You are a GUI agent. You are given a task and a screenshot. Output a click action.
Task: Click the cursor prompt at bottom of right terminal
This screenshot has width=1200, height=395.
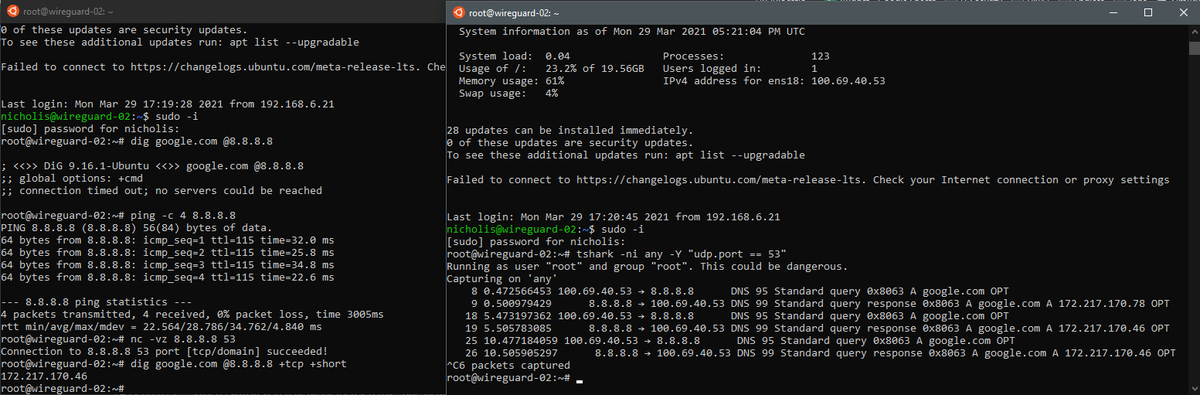click(x=514, y=379)
